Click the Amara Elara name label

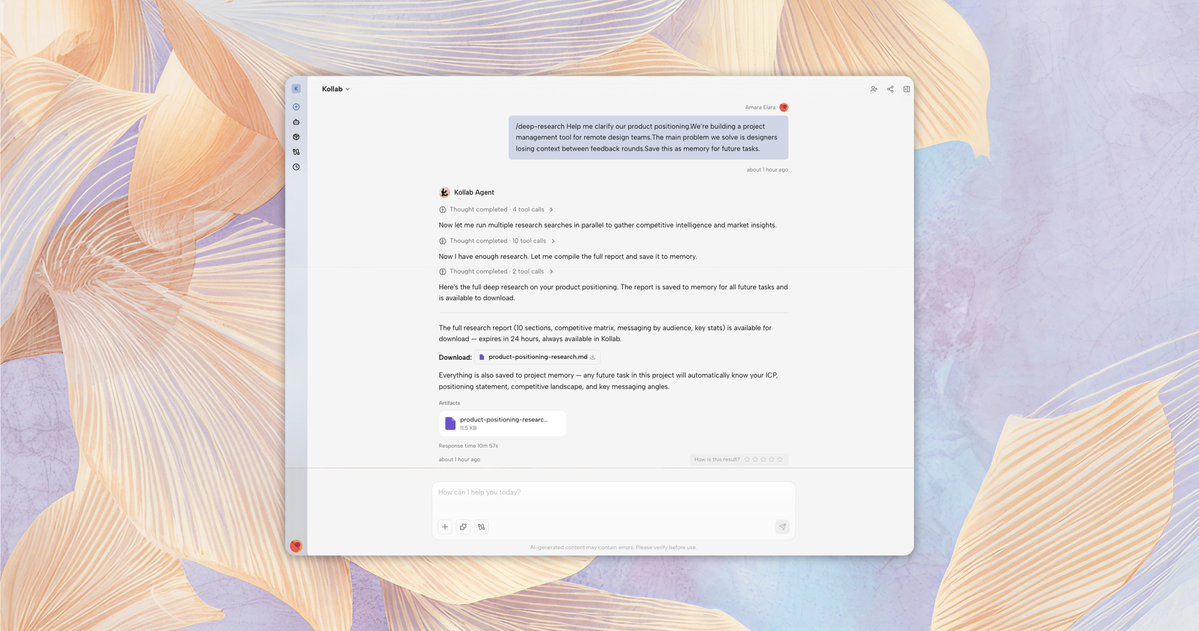pos(760,108)
